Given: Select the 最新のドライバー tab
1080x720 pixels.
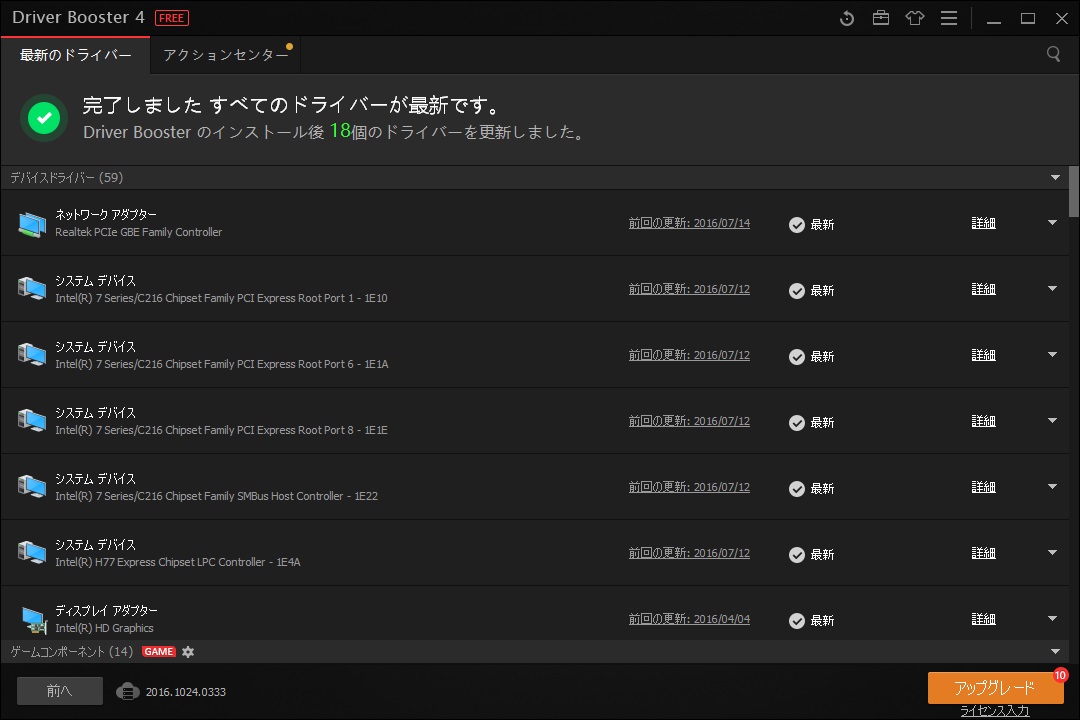Looking at the screenshot, I should [74, 56].
